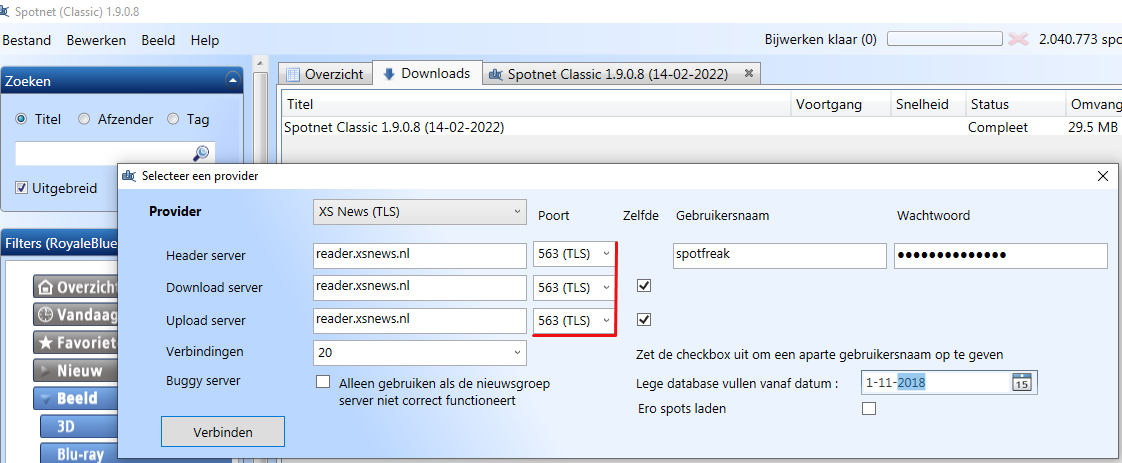The width and height of the screenshot is (1122, 463).
Task: Select the Spotnet Classic 1.9.0.8 download row
Action: point(701,127)
